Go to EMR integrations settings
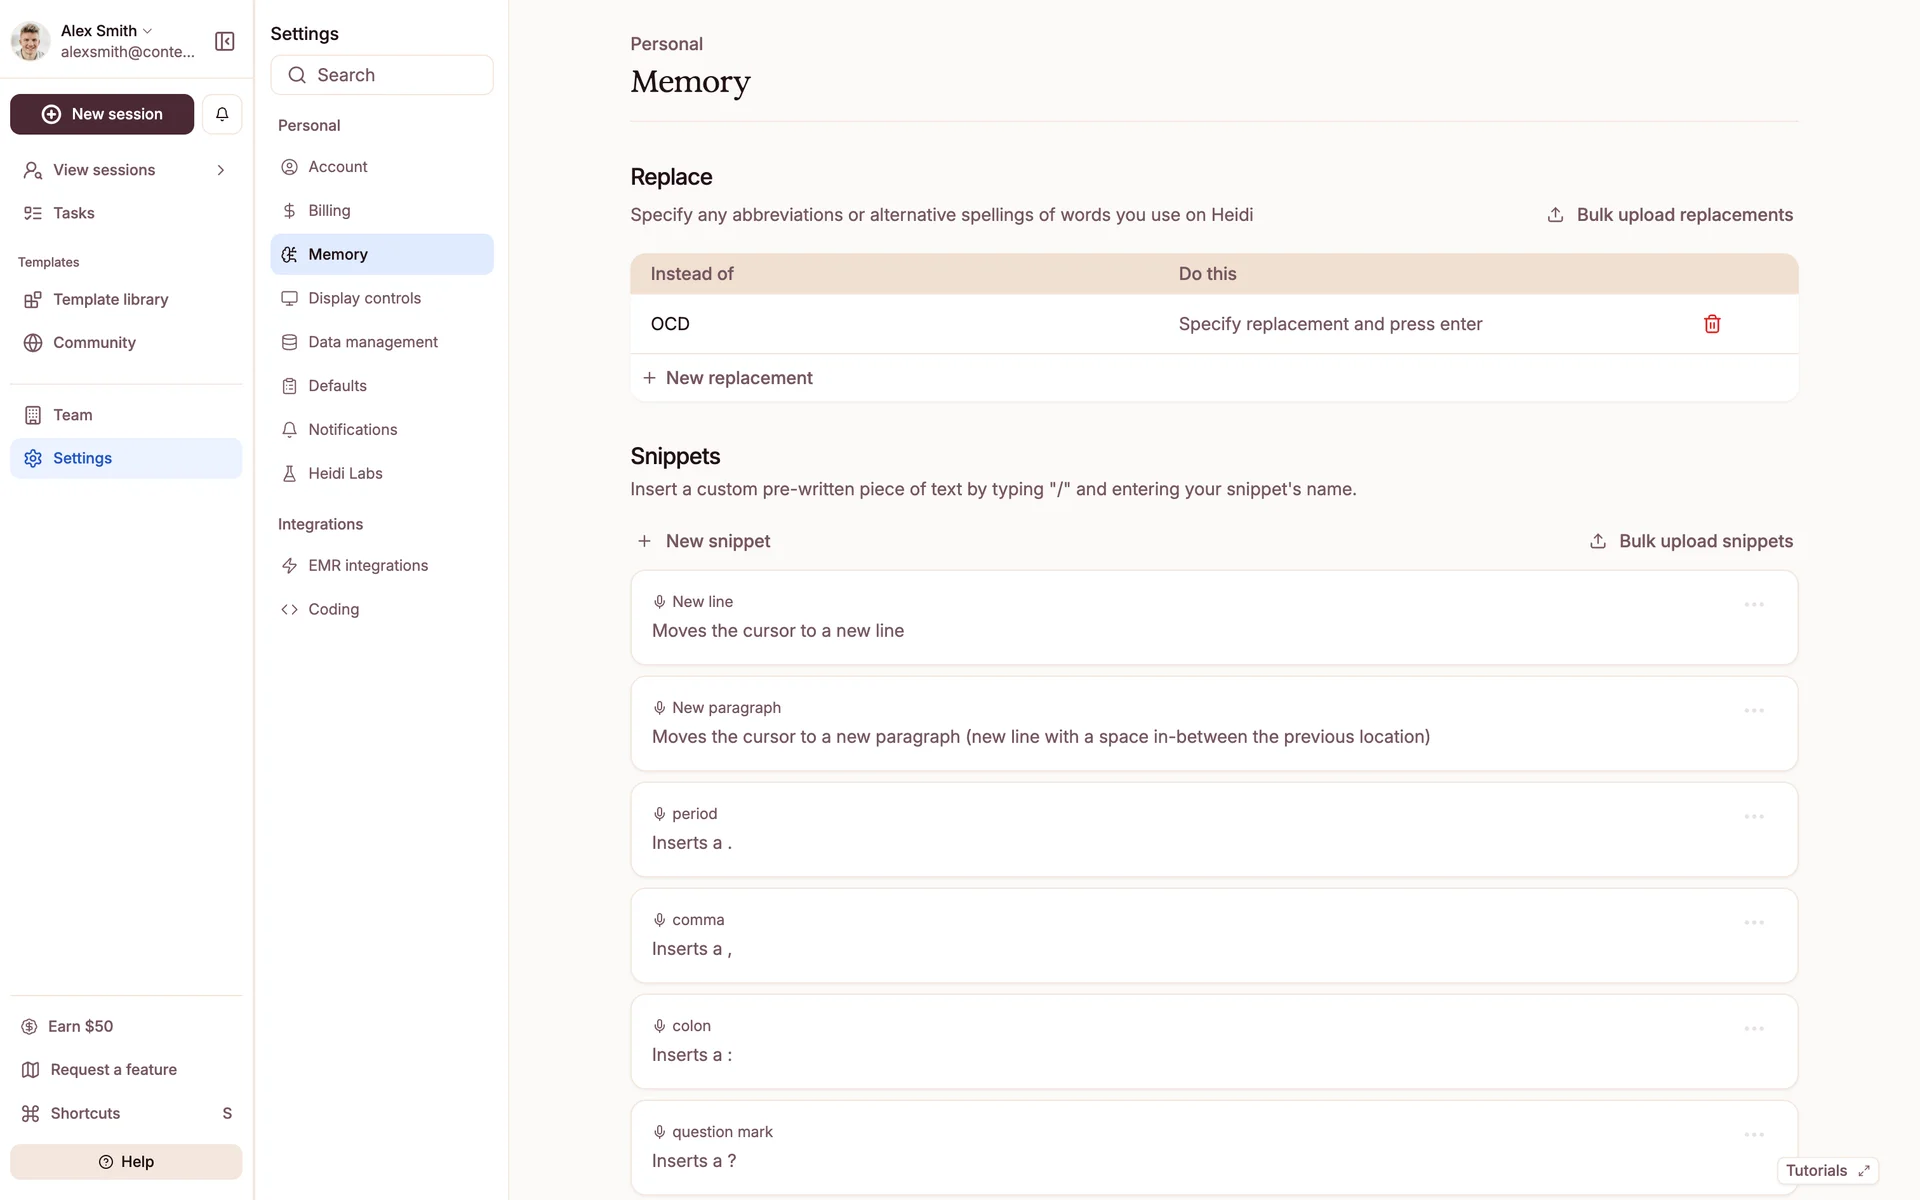The width and height of the screenshot is (1920, 1200). point(367,565)
